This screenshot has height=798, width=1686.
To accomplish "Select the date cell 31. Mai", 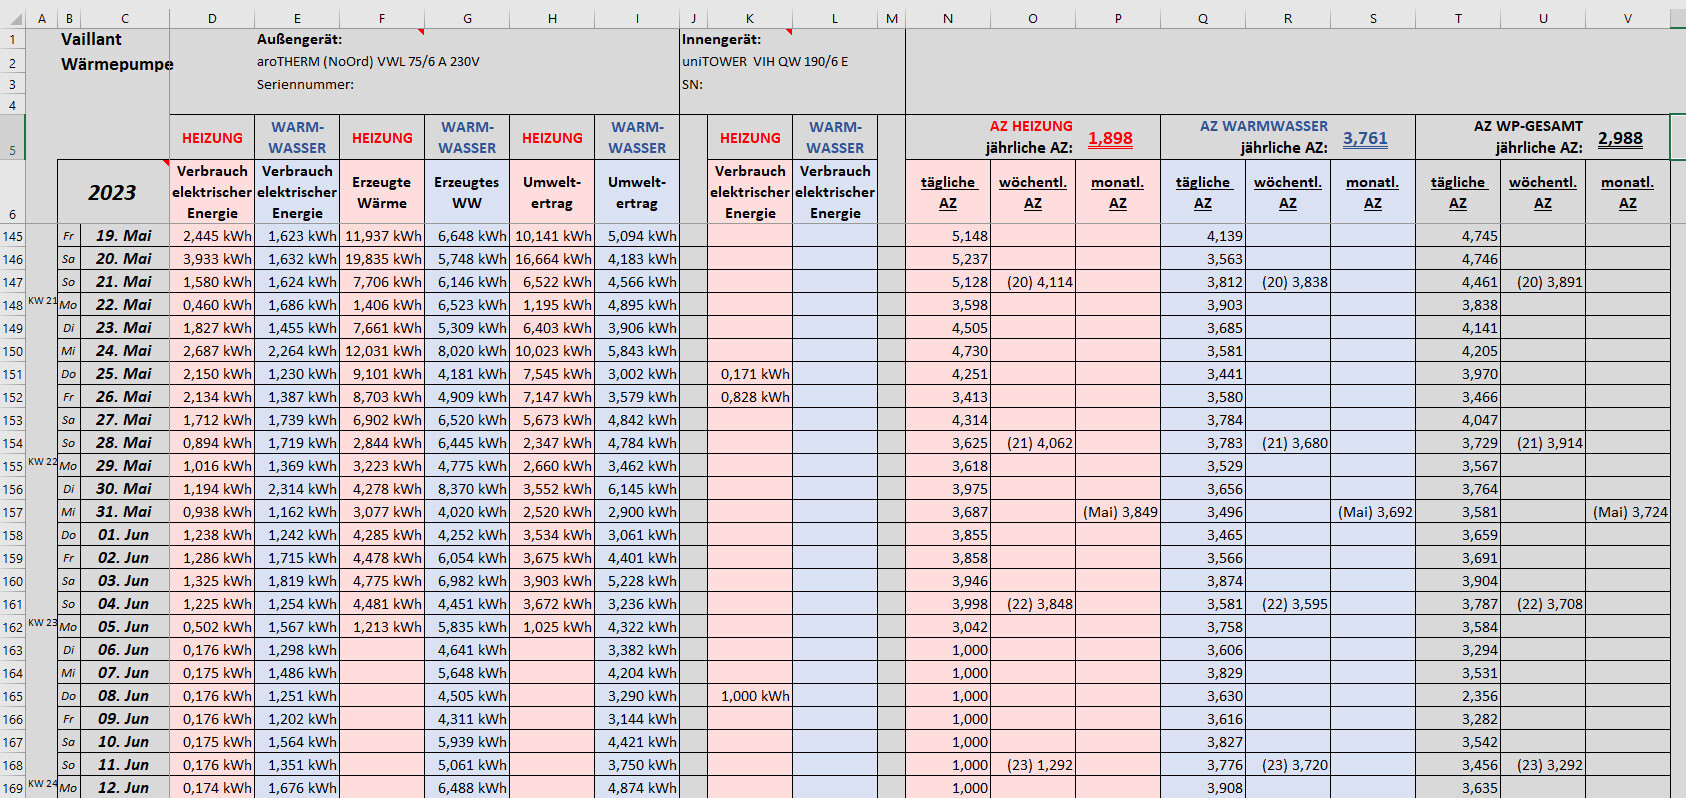I will [124, 512].
